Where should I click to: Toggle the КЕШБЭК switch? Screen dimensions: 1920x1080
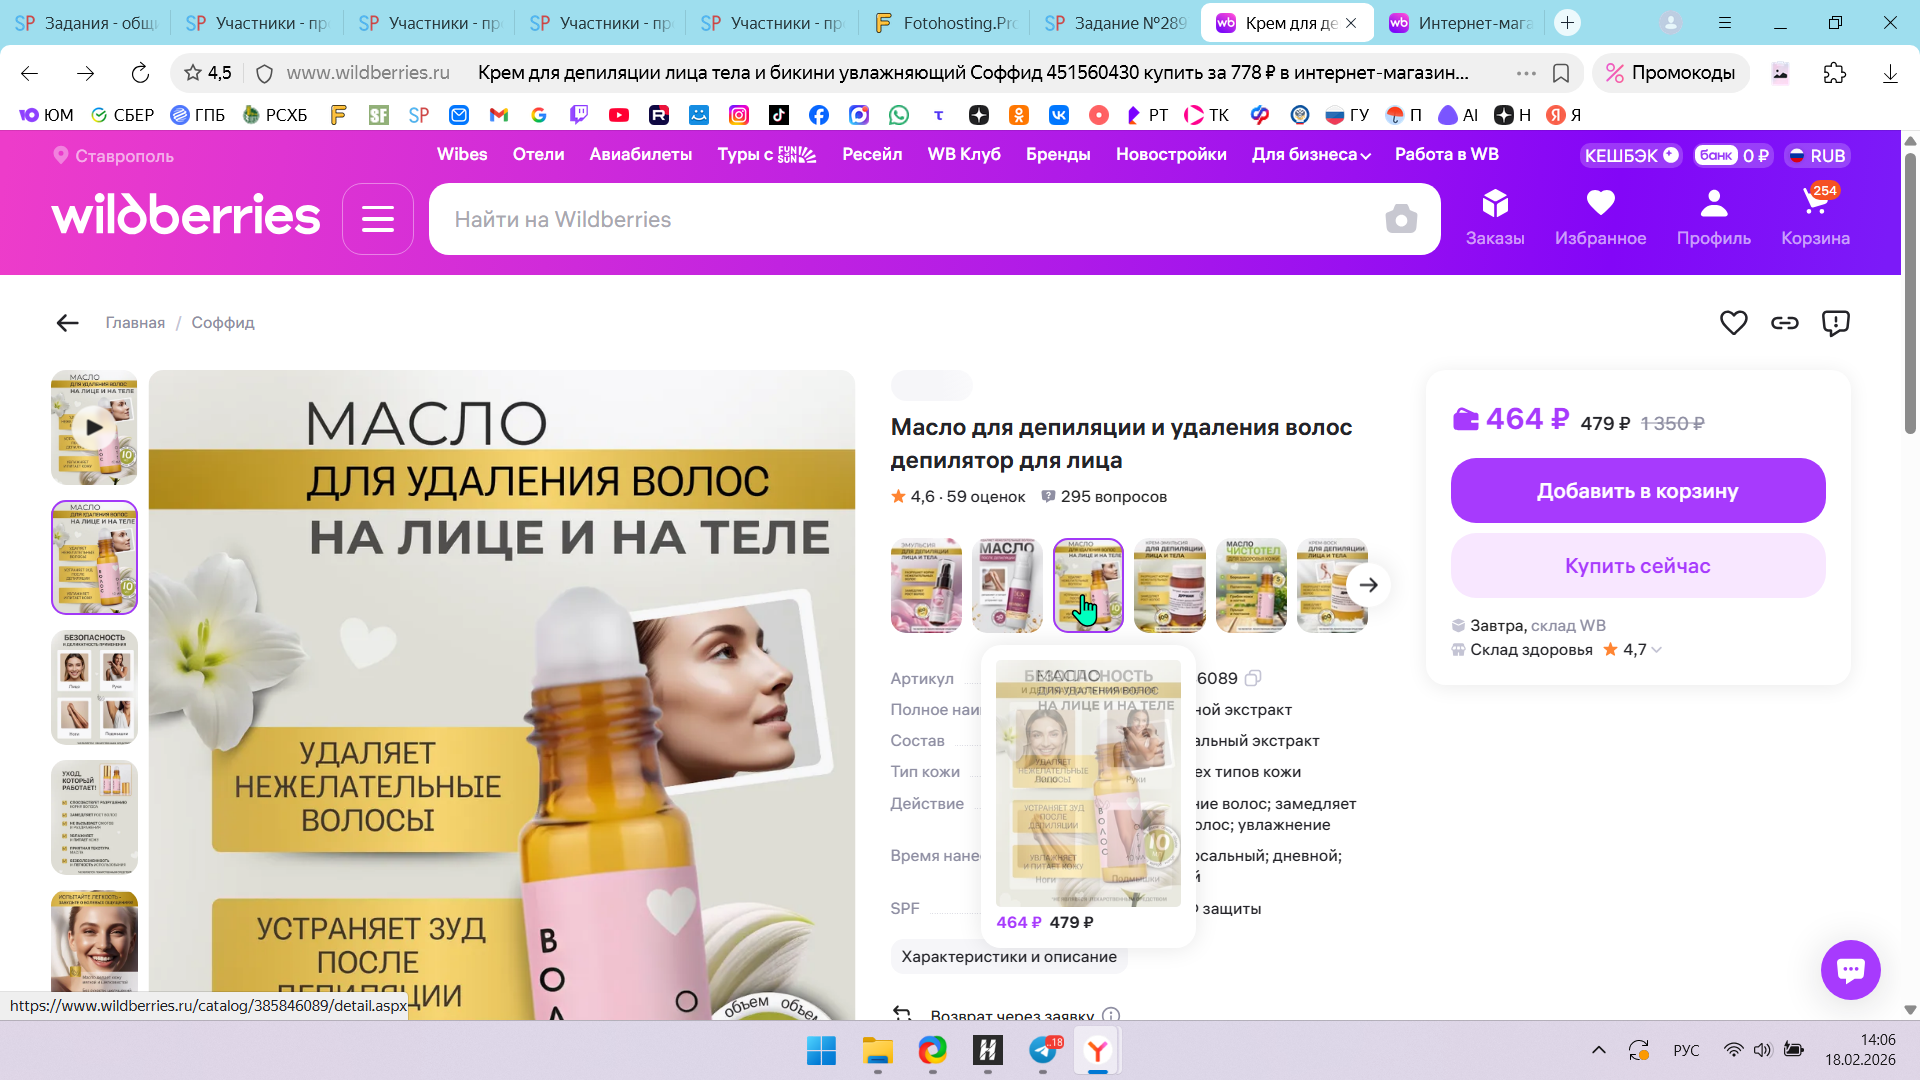coord(1670,155)
